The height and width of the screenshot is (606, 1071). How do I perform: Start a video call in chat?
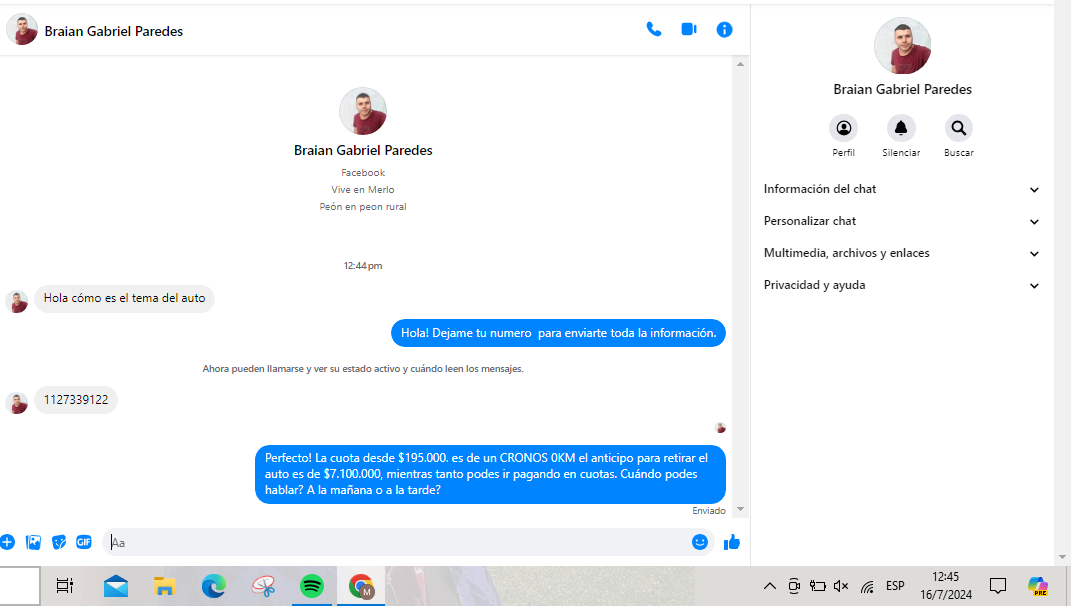tap(689, 30)
